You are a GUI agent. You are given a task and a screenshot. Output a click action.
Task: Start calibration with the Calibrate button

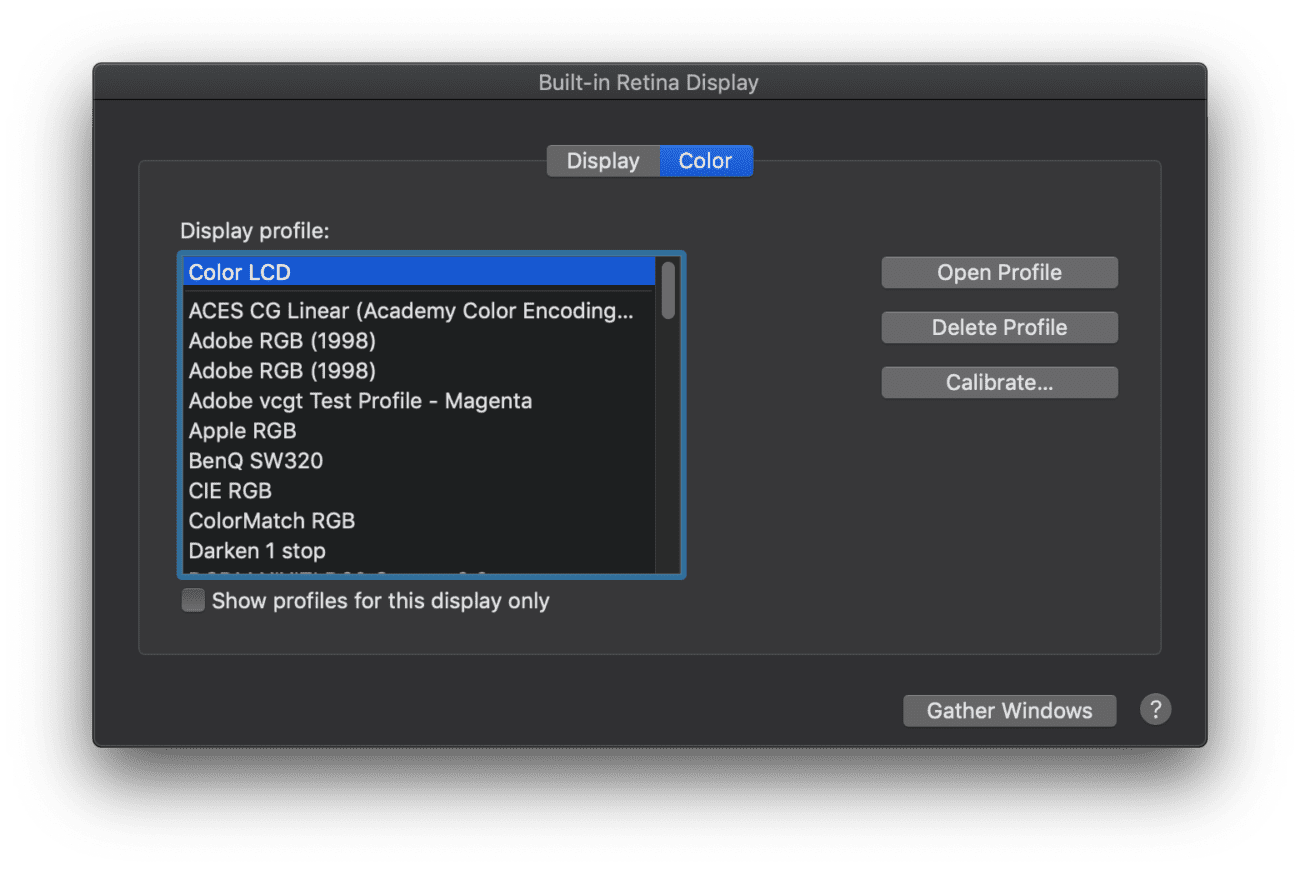click(998, 382)
